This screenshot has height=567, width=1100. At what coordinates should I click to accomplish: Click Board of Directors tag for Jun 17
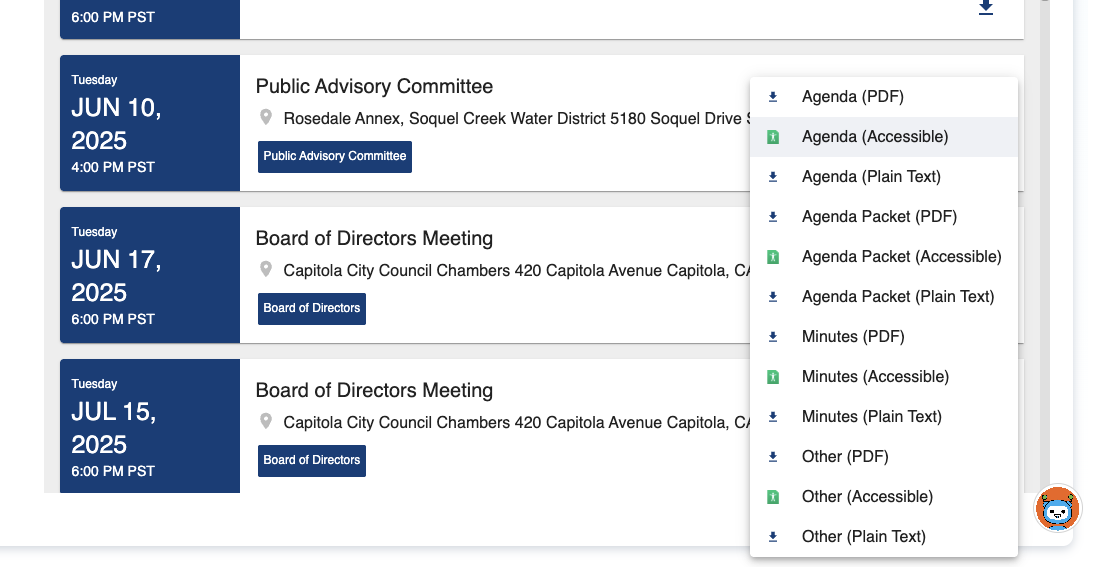(311, 309)
